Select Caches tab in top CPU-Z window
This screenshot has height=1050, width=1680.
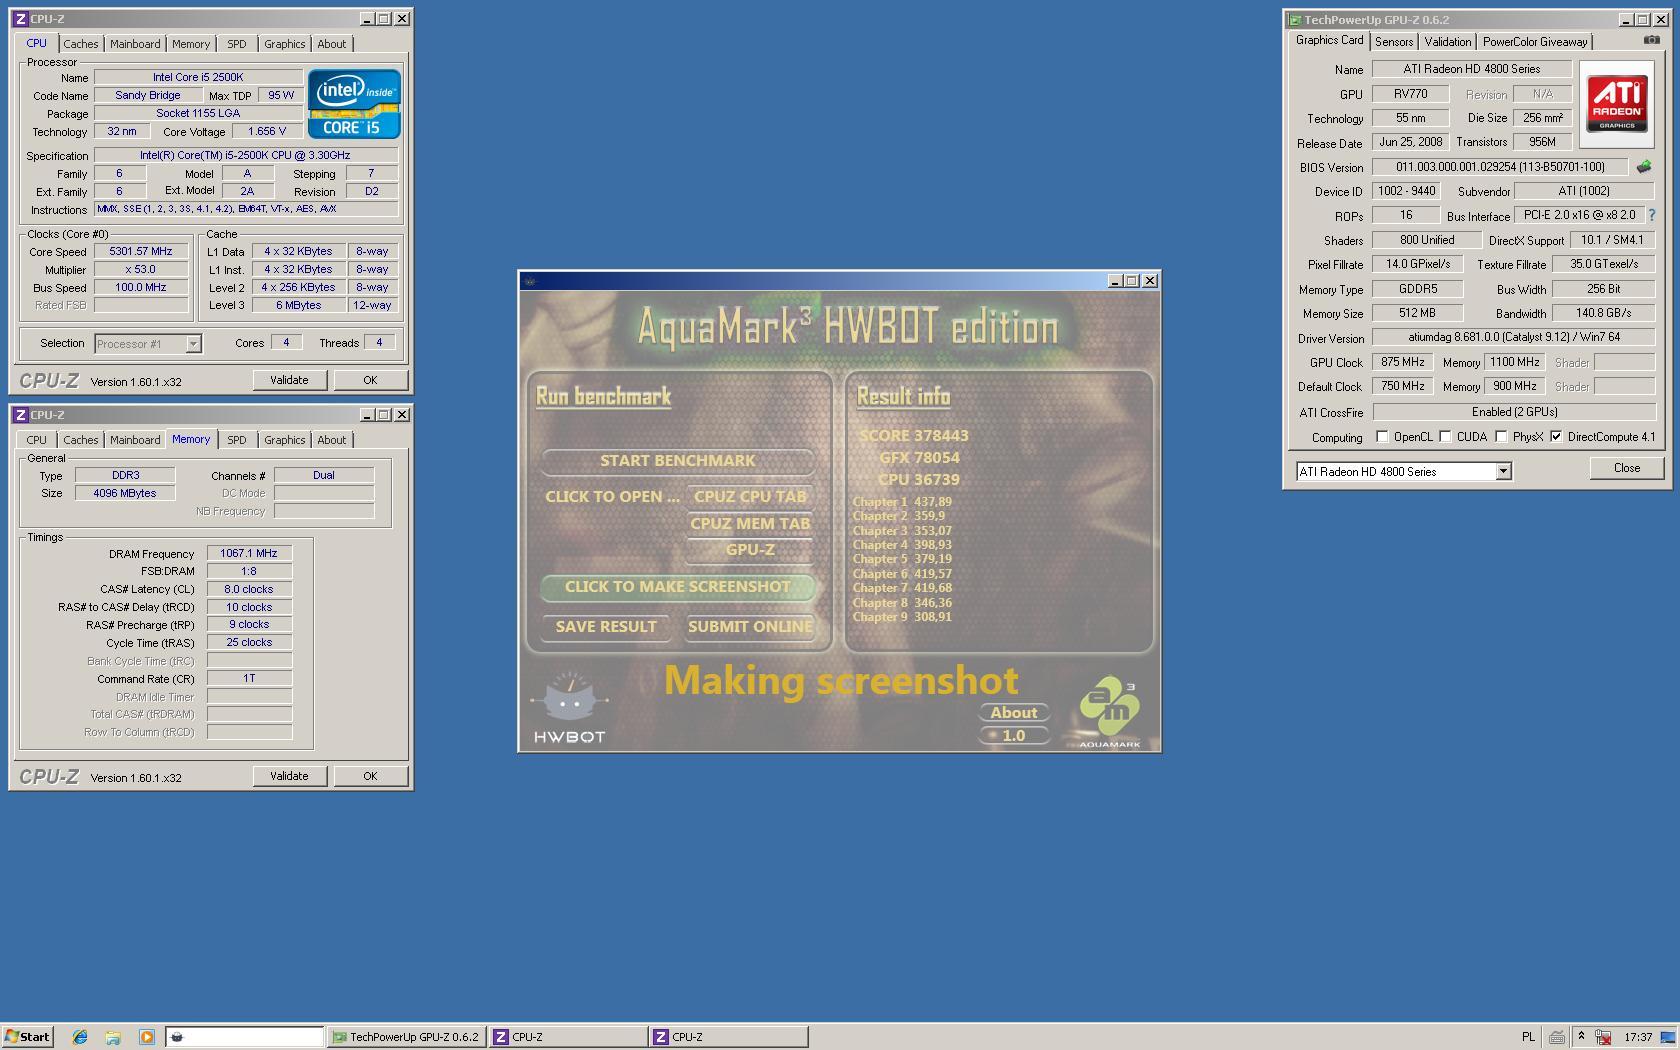81,44
